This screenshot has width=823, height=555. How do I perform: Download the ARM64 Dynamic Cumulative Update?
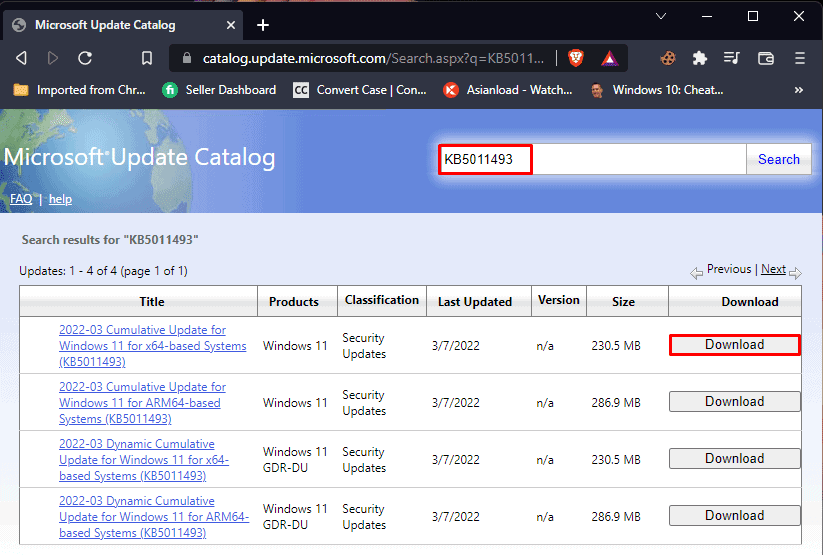pyautogui.click(x=734, y=516)
